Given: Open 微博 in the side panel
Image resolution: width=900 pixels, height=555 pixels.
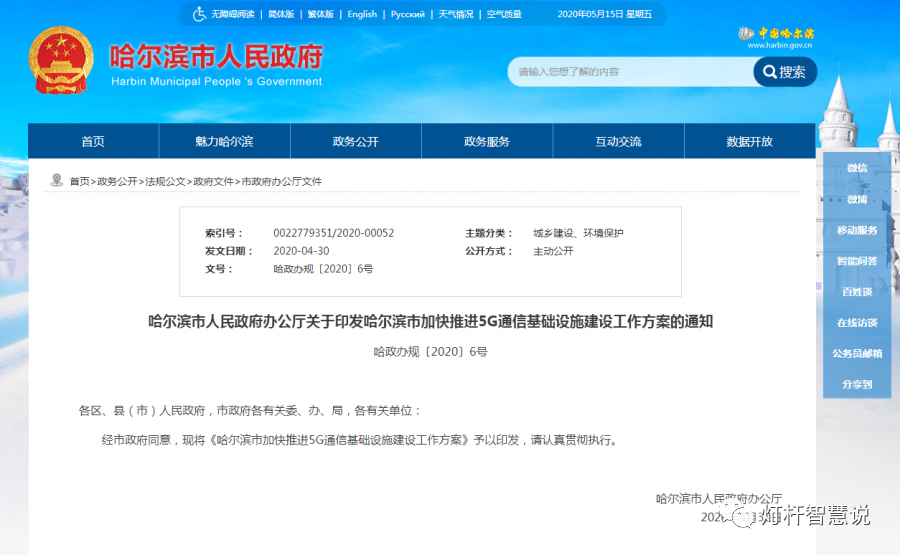Looking at the screenshot, I should tap(857, 199).
